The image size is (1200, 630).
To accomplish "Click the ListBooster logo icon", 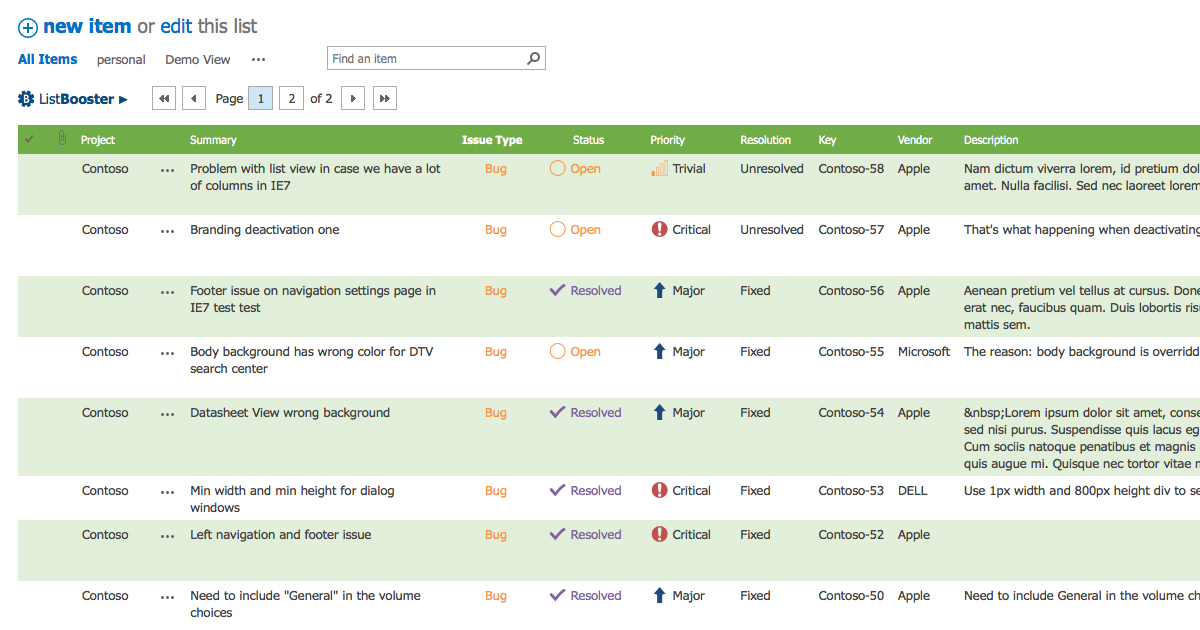I will (24, 98).
